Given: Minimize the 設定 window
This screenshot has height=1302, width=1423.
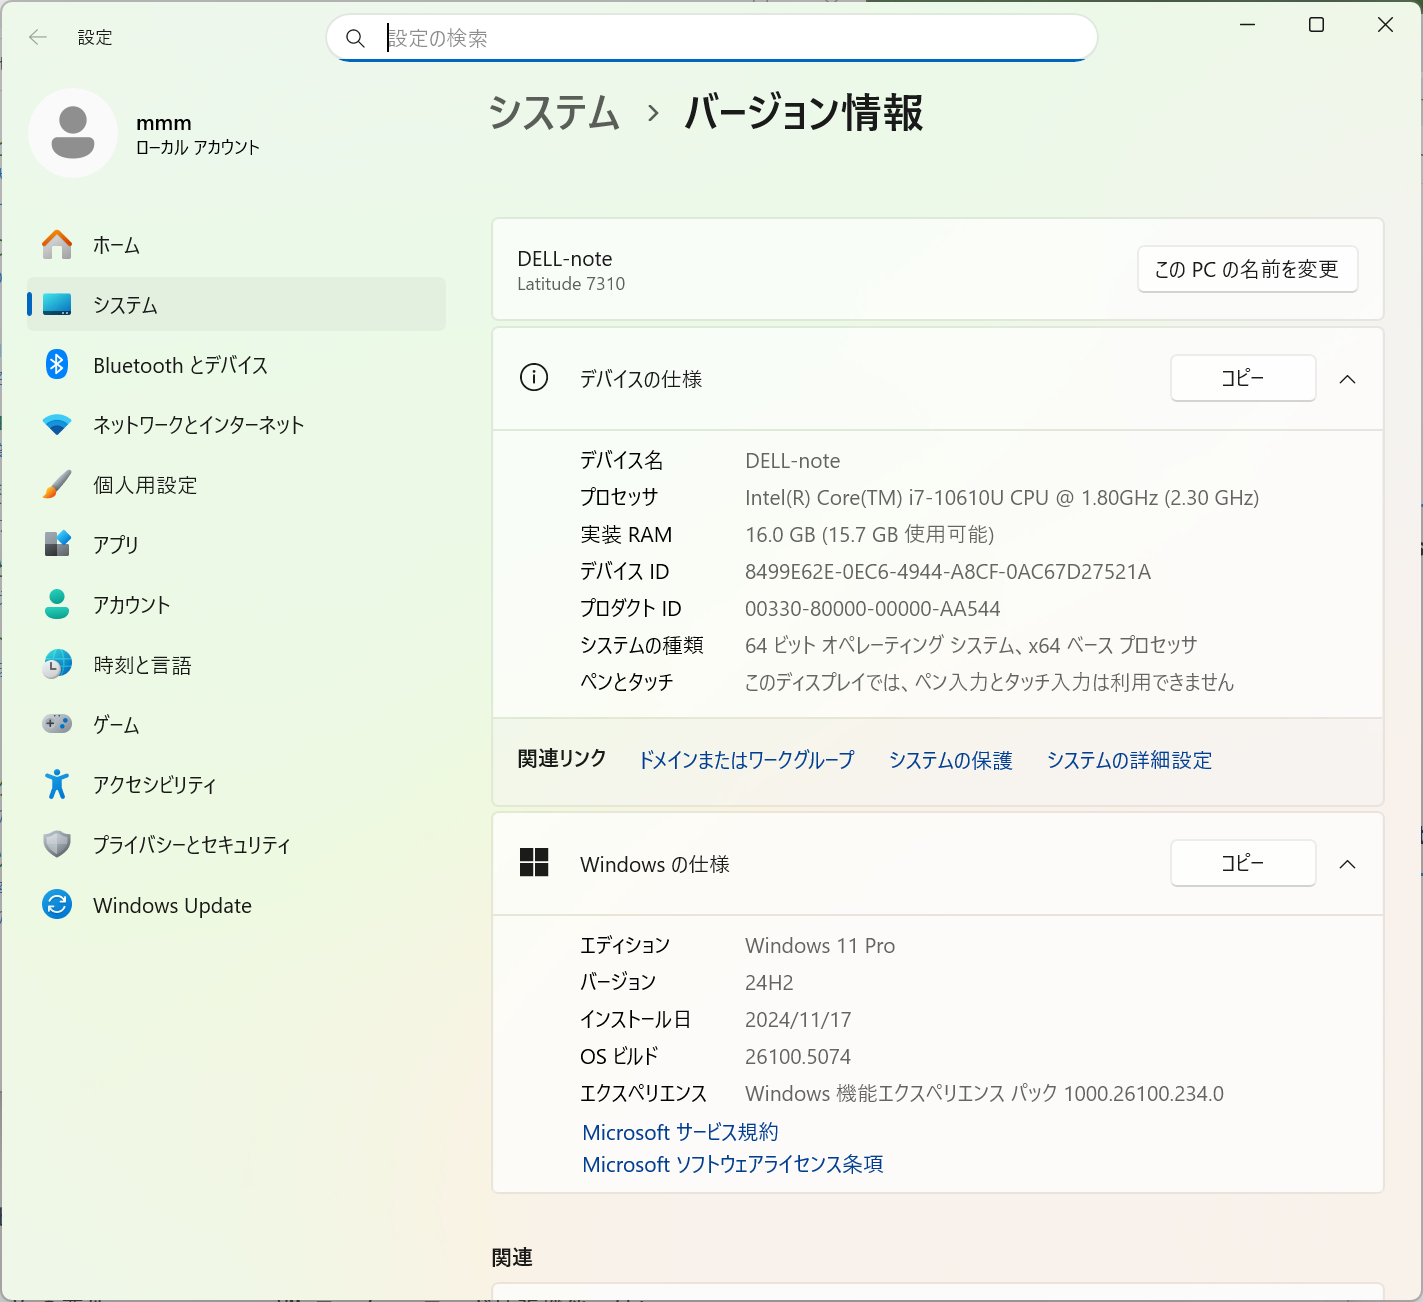Looking at the screenshot, I should (x=1247, y=25).
